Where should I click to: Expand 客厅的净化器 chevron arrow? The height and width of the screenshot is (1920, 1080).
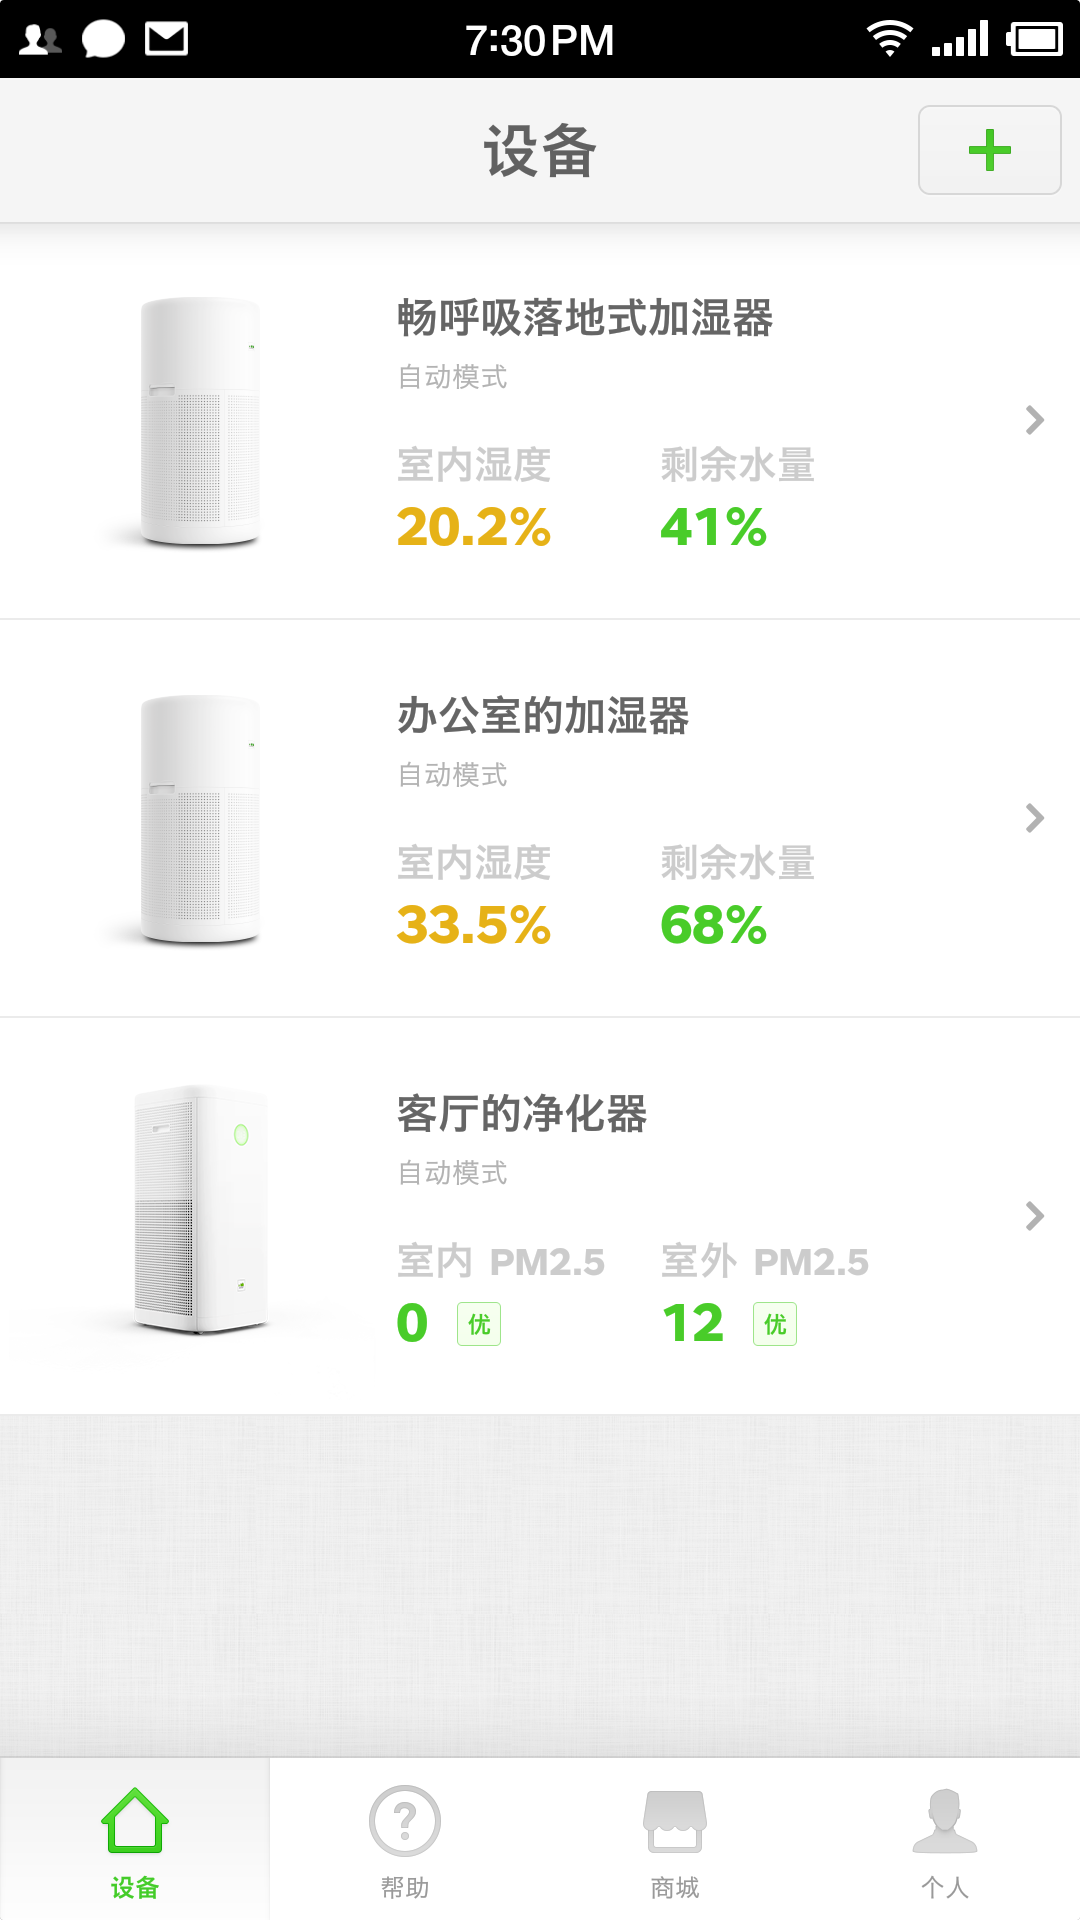point(1035,1216)
